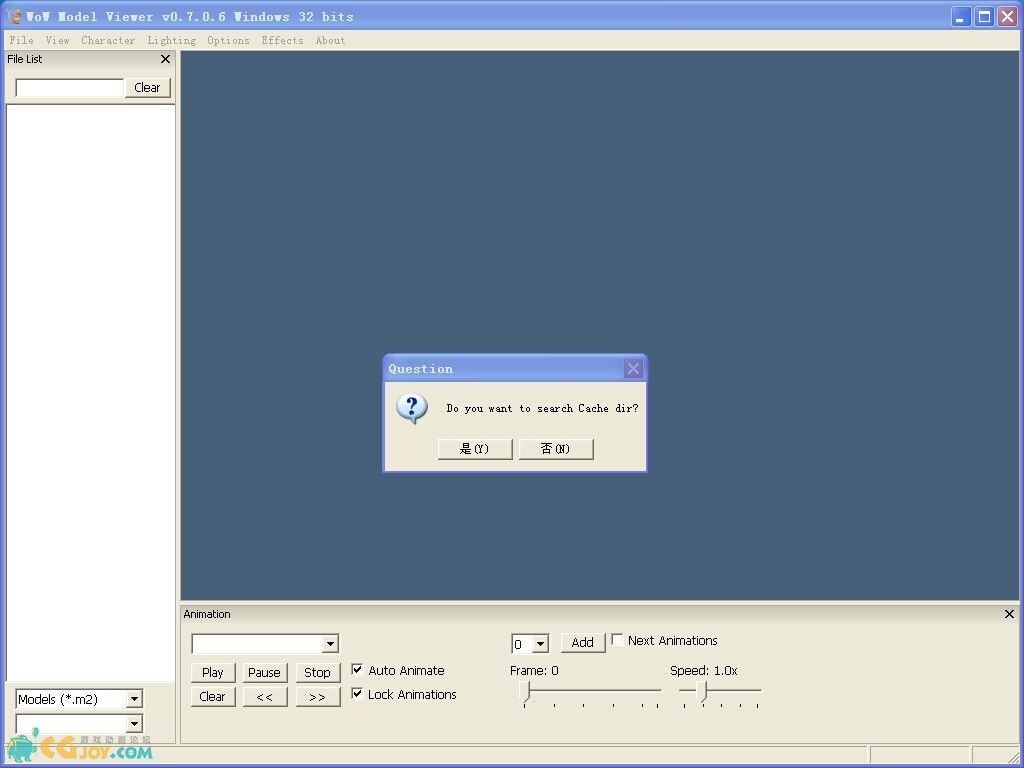Click the Add animation button
This screenshot has width=1024, height=768.
[x=583, y=643]
